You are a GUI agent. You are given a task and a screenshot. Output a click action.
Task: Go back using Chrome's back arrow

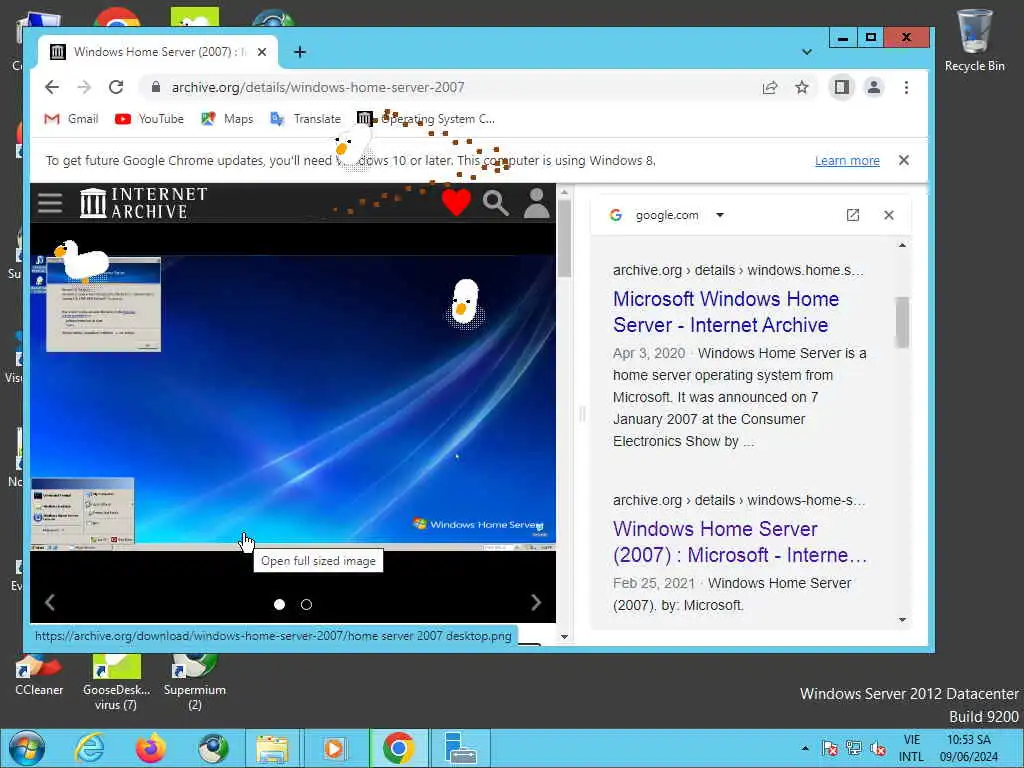click(52, 87)
